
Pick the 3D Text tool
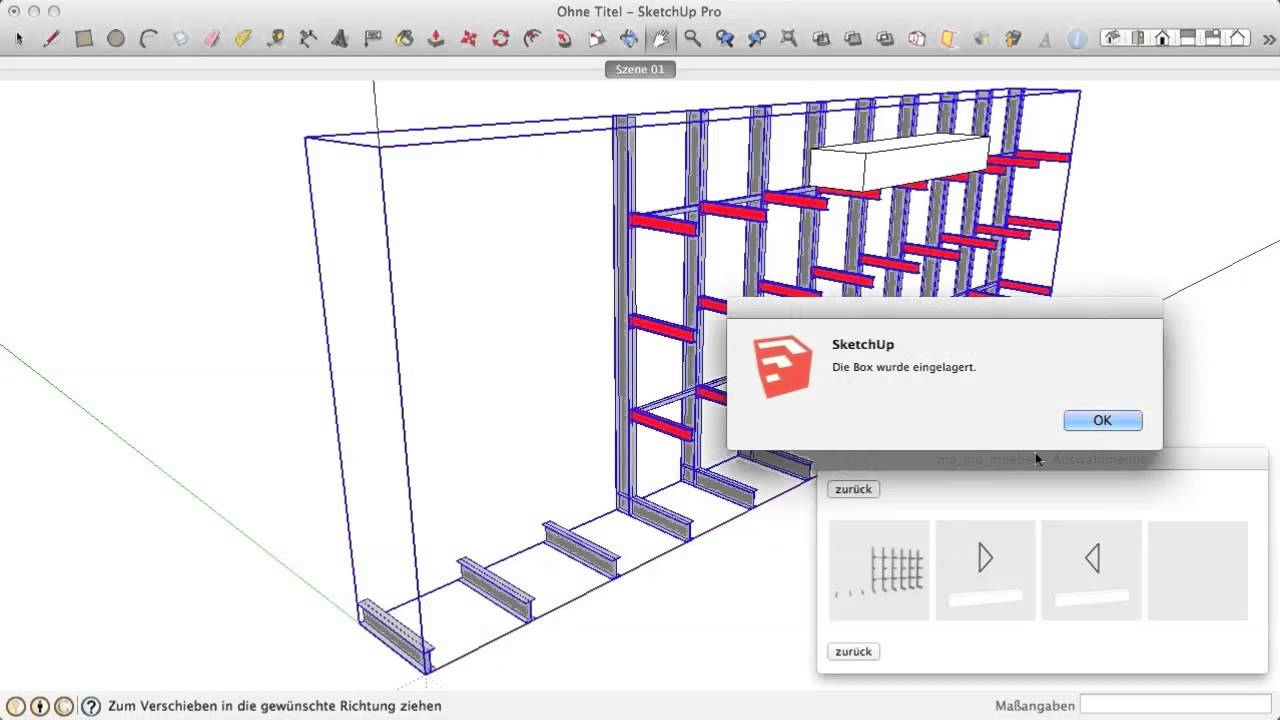coord(340,39)
